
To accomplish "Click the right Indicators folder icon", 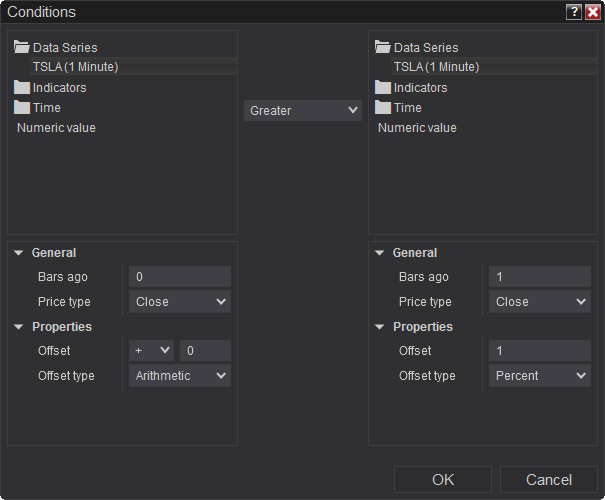I will [383, 87].
